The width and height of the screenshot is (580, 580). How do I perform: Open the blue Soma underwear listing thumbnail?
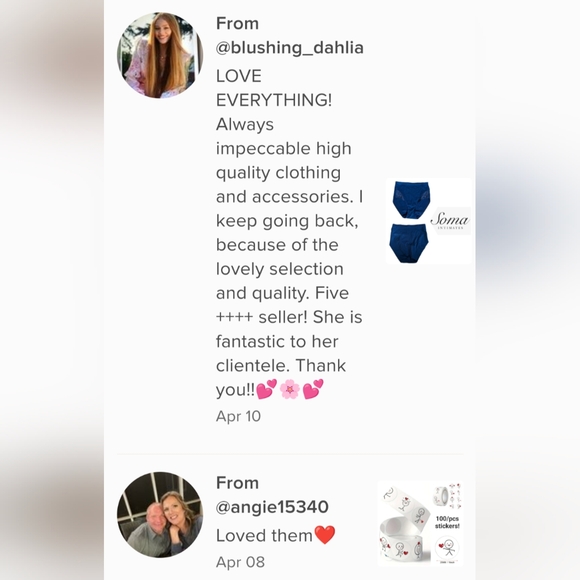point(428,221)
